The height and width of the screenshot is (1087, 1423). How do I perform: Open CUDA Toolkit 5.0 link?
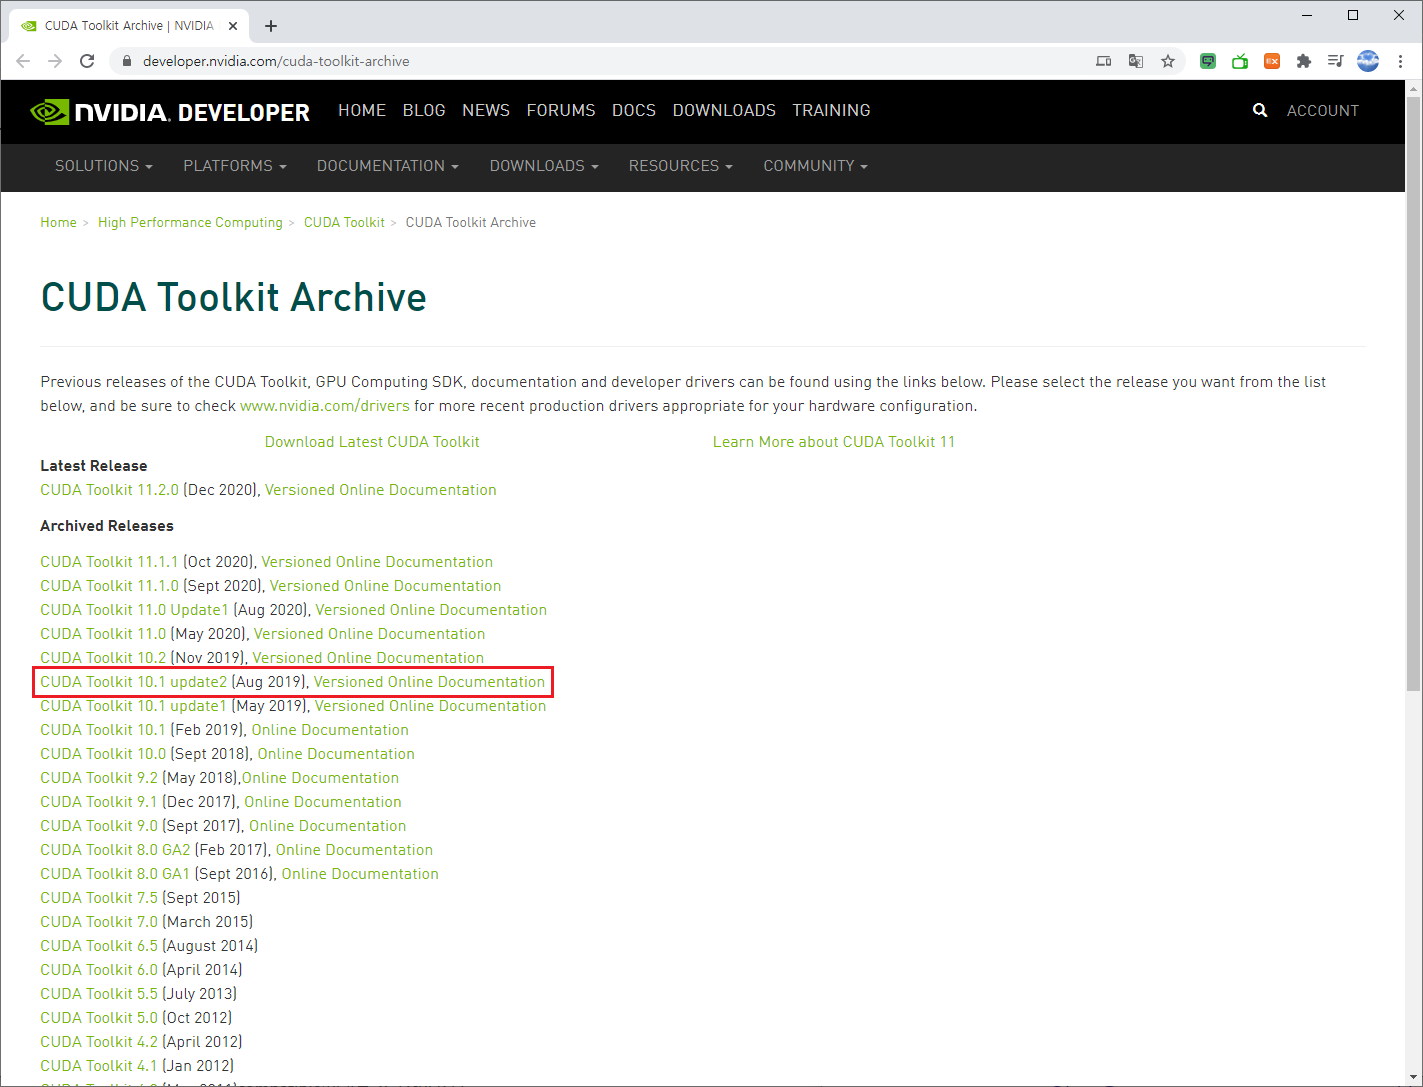[x=99, y=1018]
